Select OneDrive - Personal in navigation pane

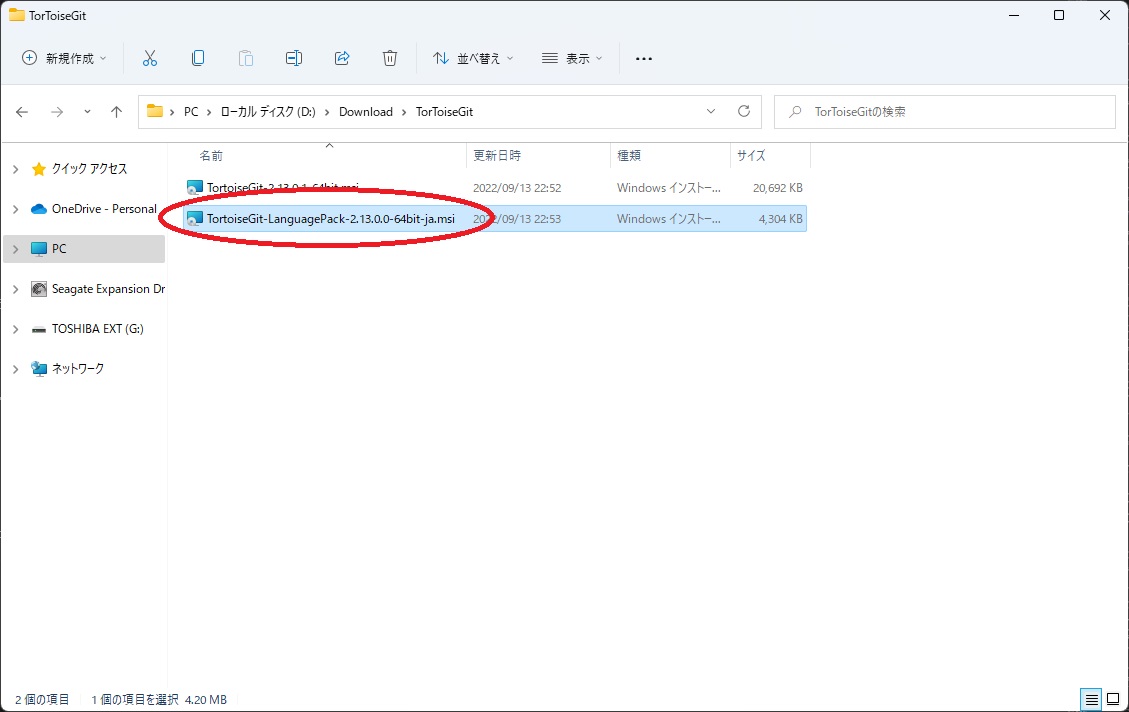coord(84,209)
